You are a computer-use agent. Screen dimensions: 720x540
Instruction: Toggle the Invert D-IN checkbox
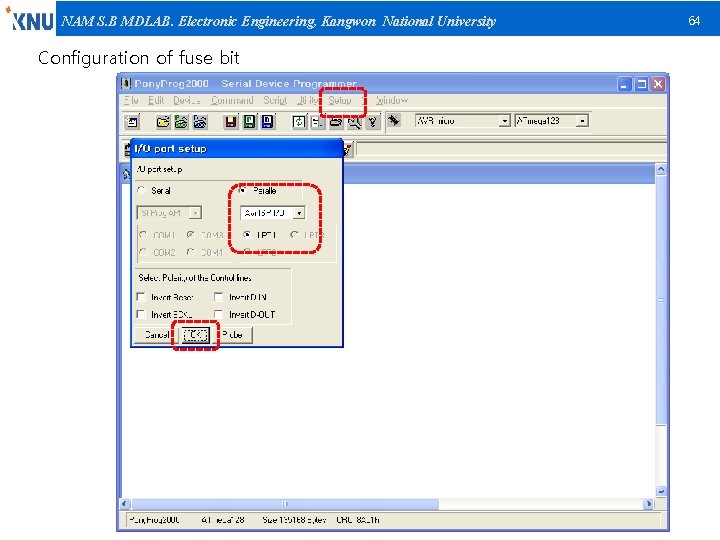point(219,297)
